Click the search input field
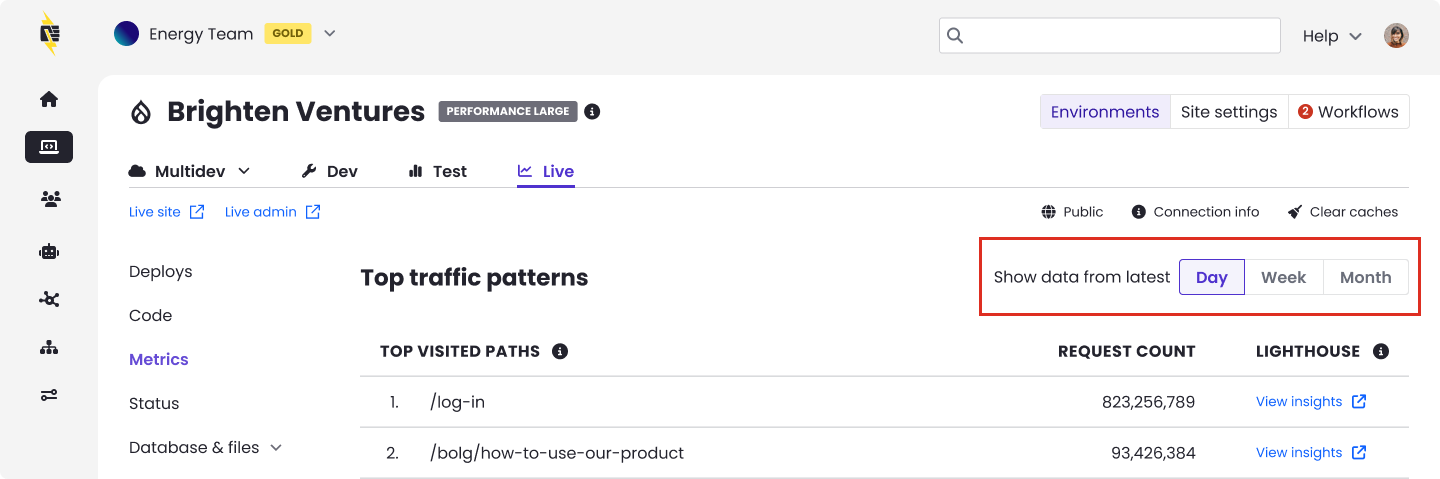 (x=1110, y=35)
